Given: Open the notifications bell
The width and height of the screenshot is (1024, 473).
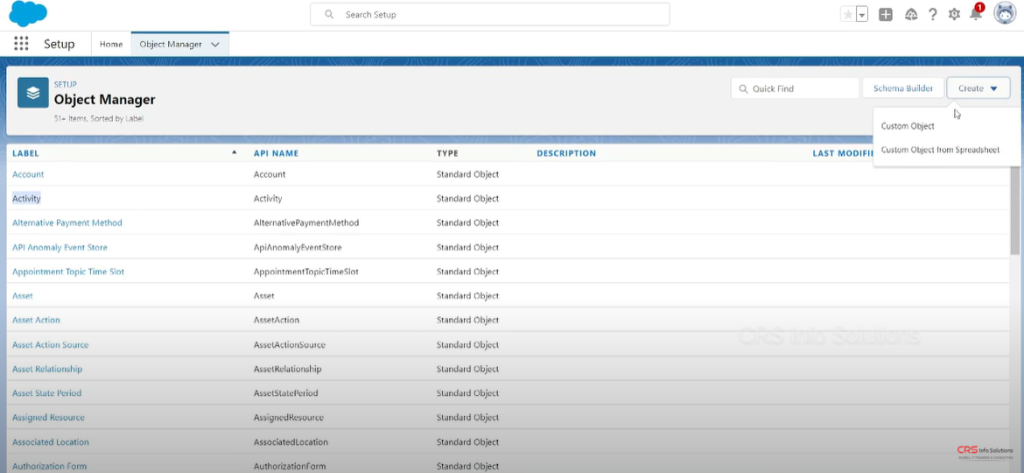Looking at the screenshot, I should [976, 13].
